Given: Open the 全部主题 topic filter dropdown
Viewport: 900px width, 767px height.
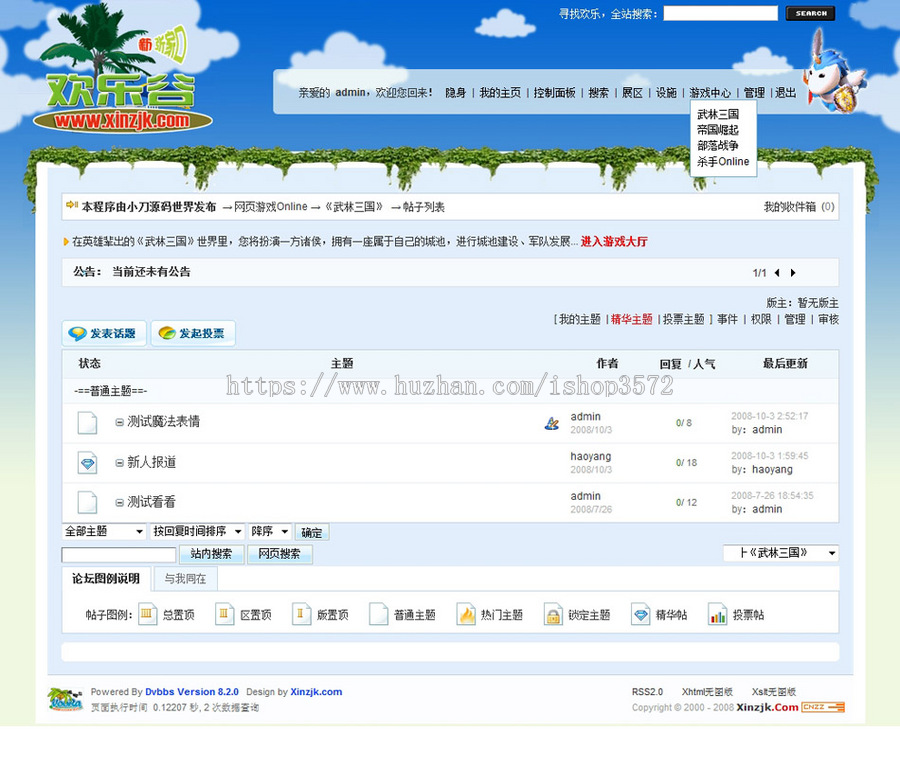Looking at the screenshot, I should (x=103, y=531).
